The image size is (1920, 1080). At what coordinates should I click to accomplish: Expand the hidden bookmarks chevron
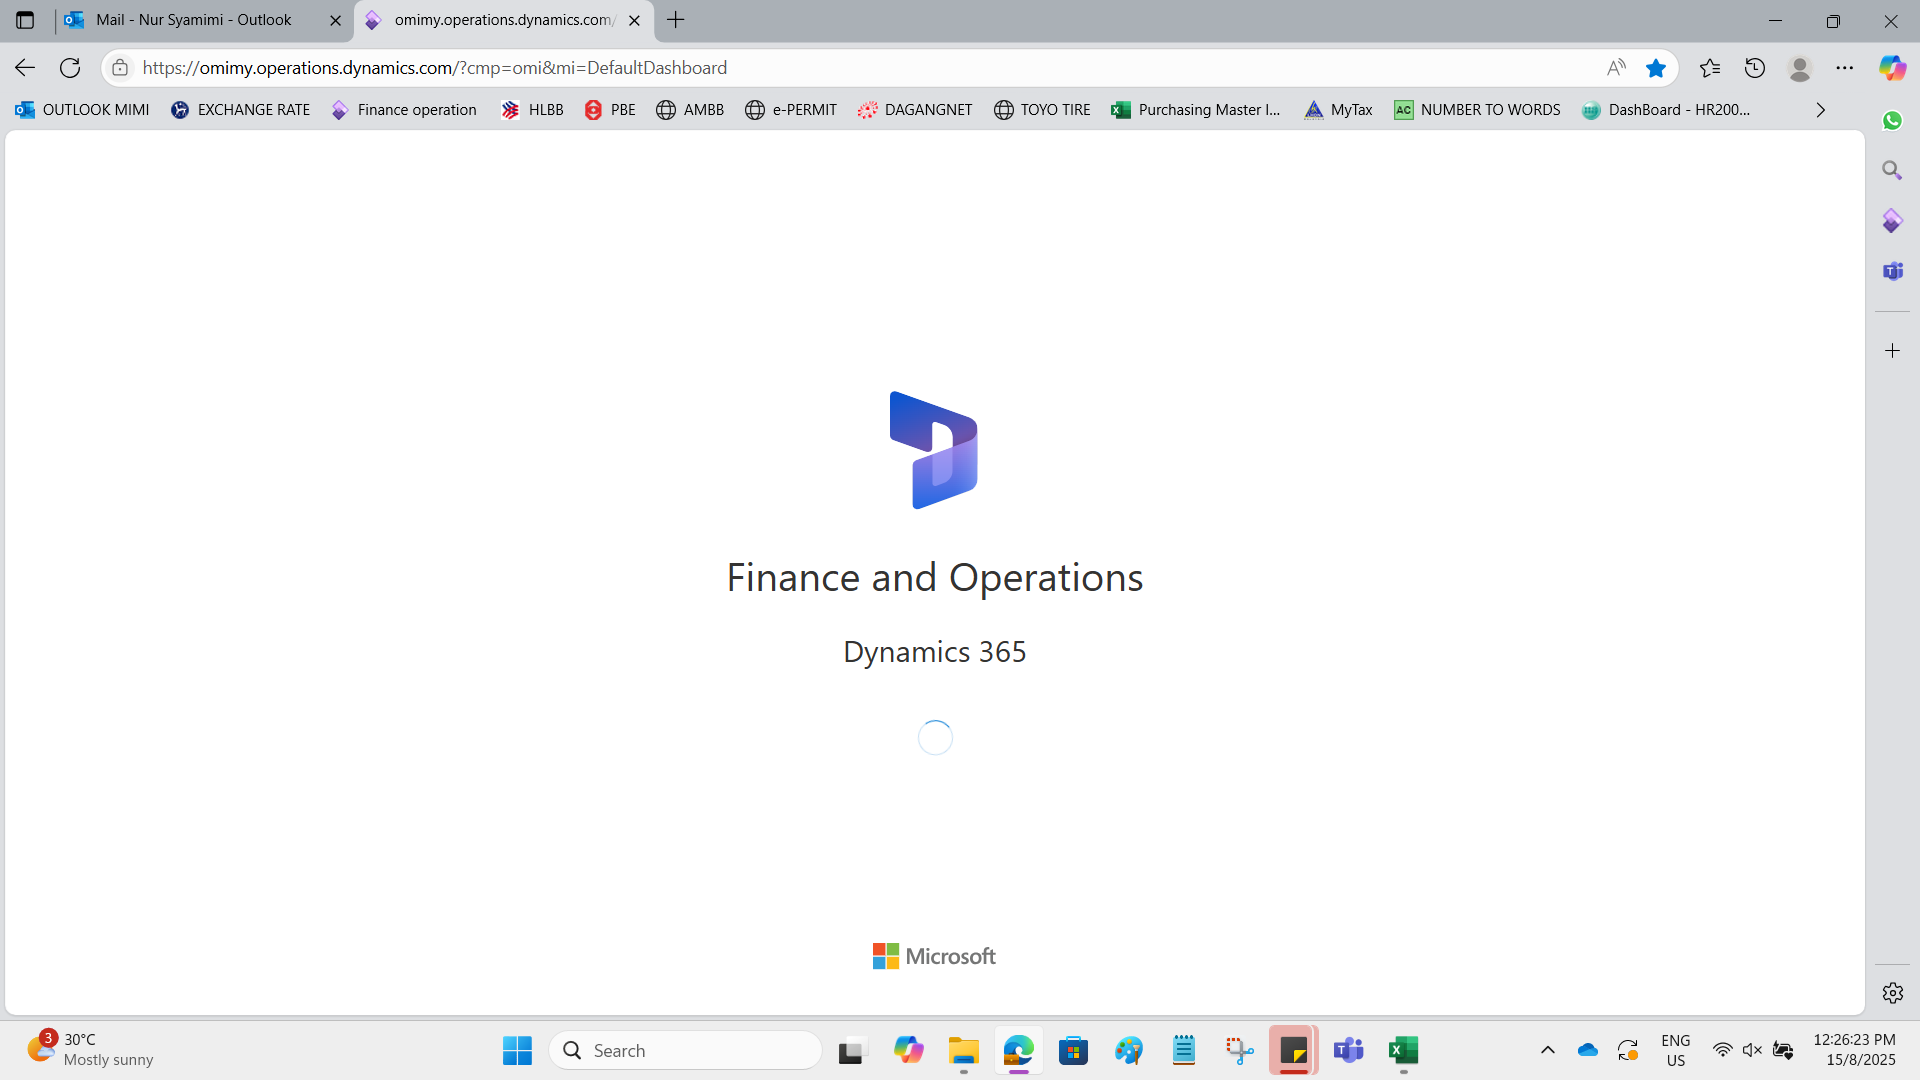pos(1820,110)
